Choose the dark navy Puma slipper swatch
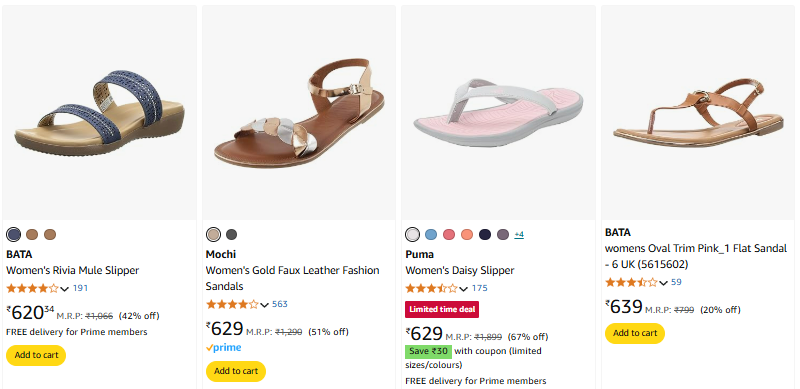Image resolution: width=800 pixels, height=389 pixels. point(485,235)
